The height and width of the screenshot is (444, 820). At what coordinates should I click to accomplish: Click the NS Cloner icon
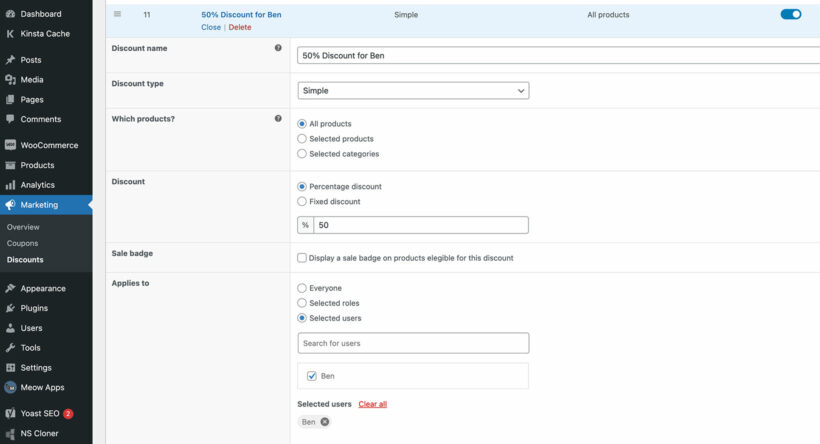10,433
